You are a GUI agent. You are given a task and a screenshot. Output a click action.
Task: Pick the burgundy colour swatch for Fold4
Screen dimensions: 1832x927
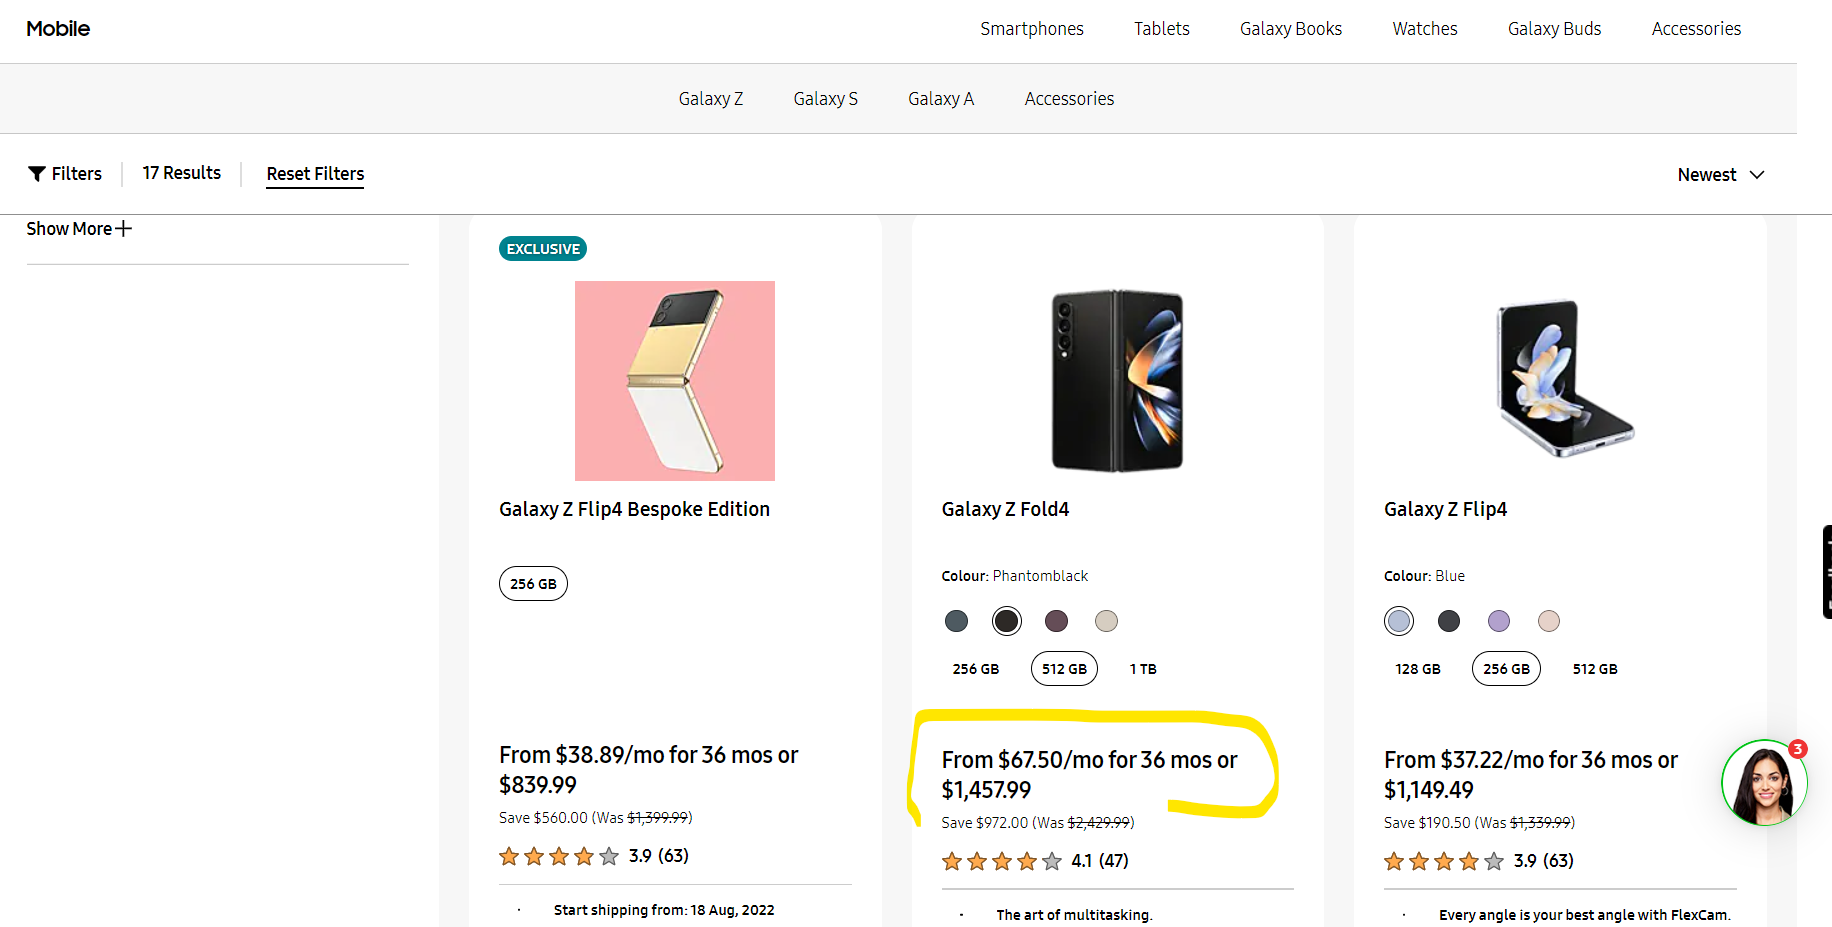tap(1056, 621)
